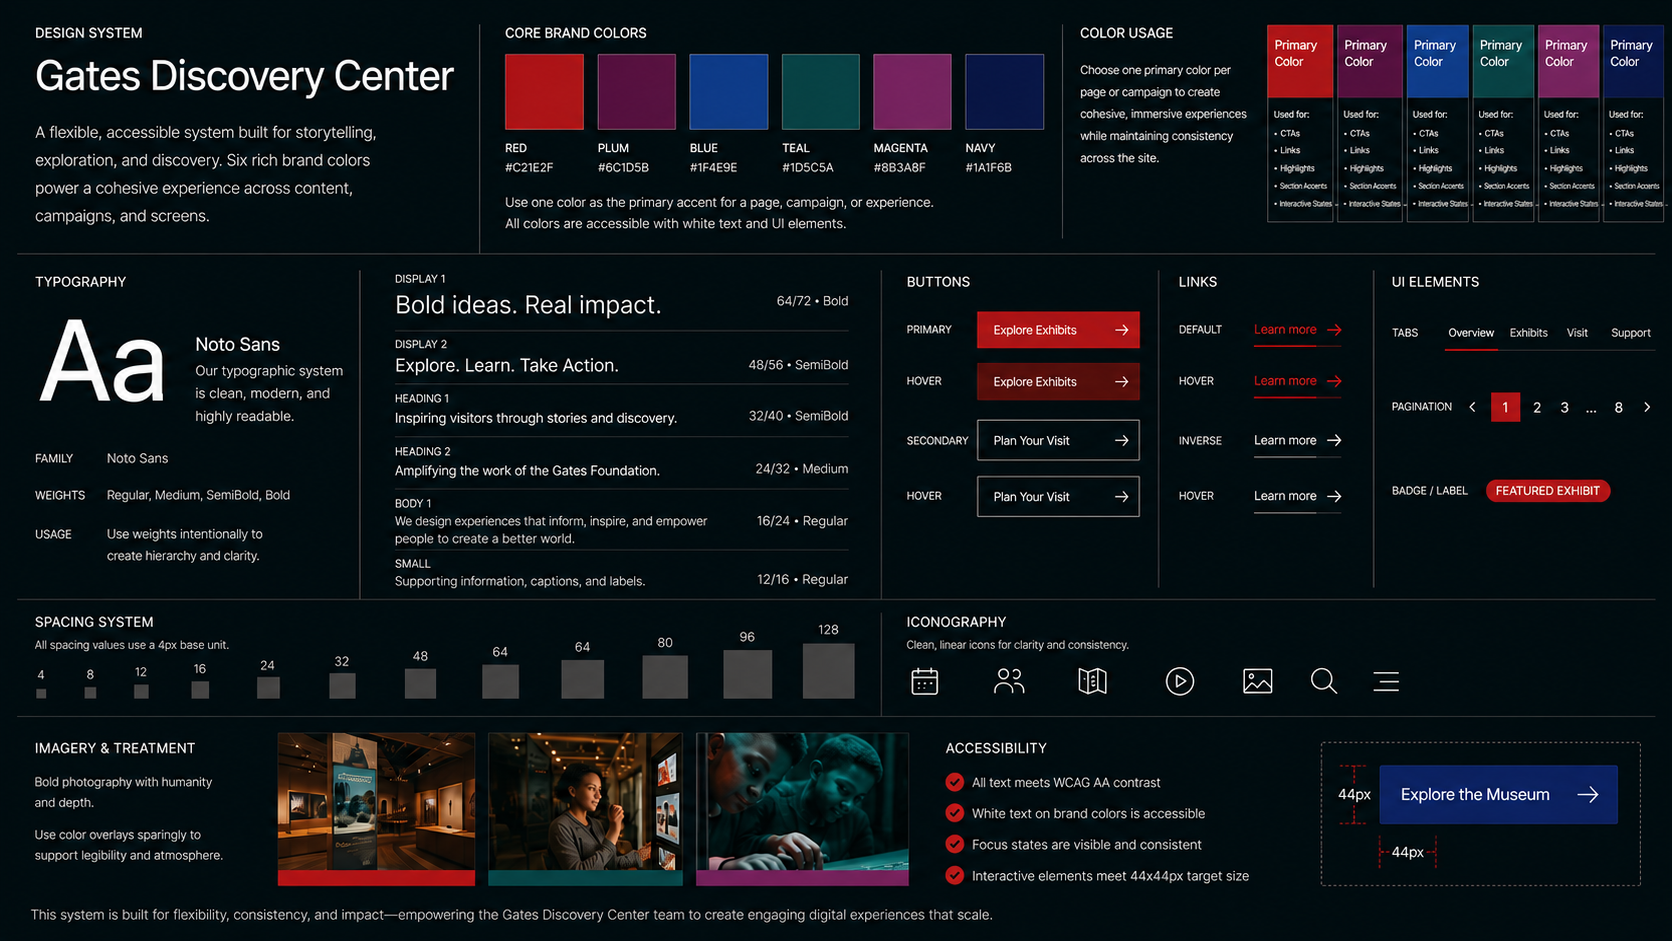
Task: Select the RED color swatch
Action: (x=544, y=92)
